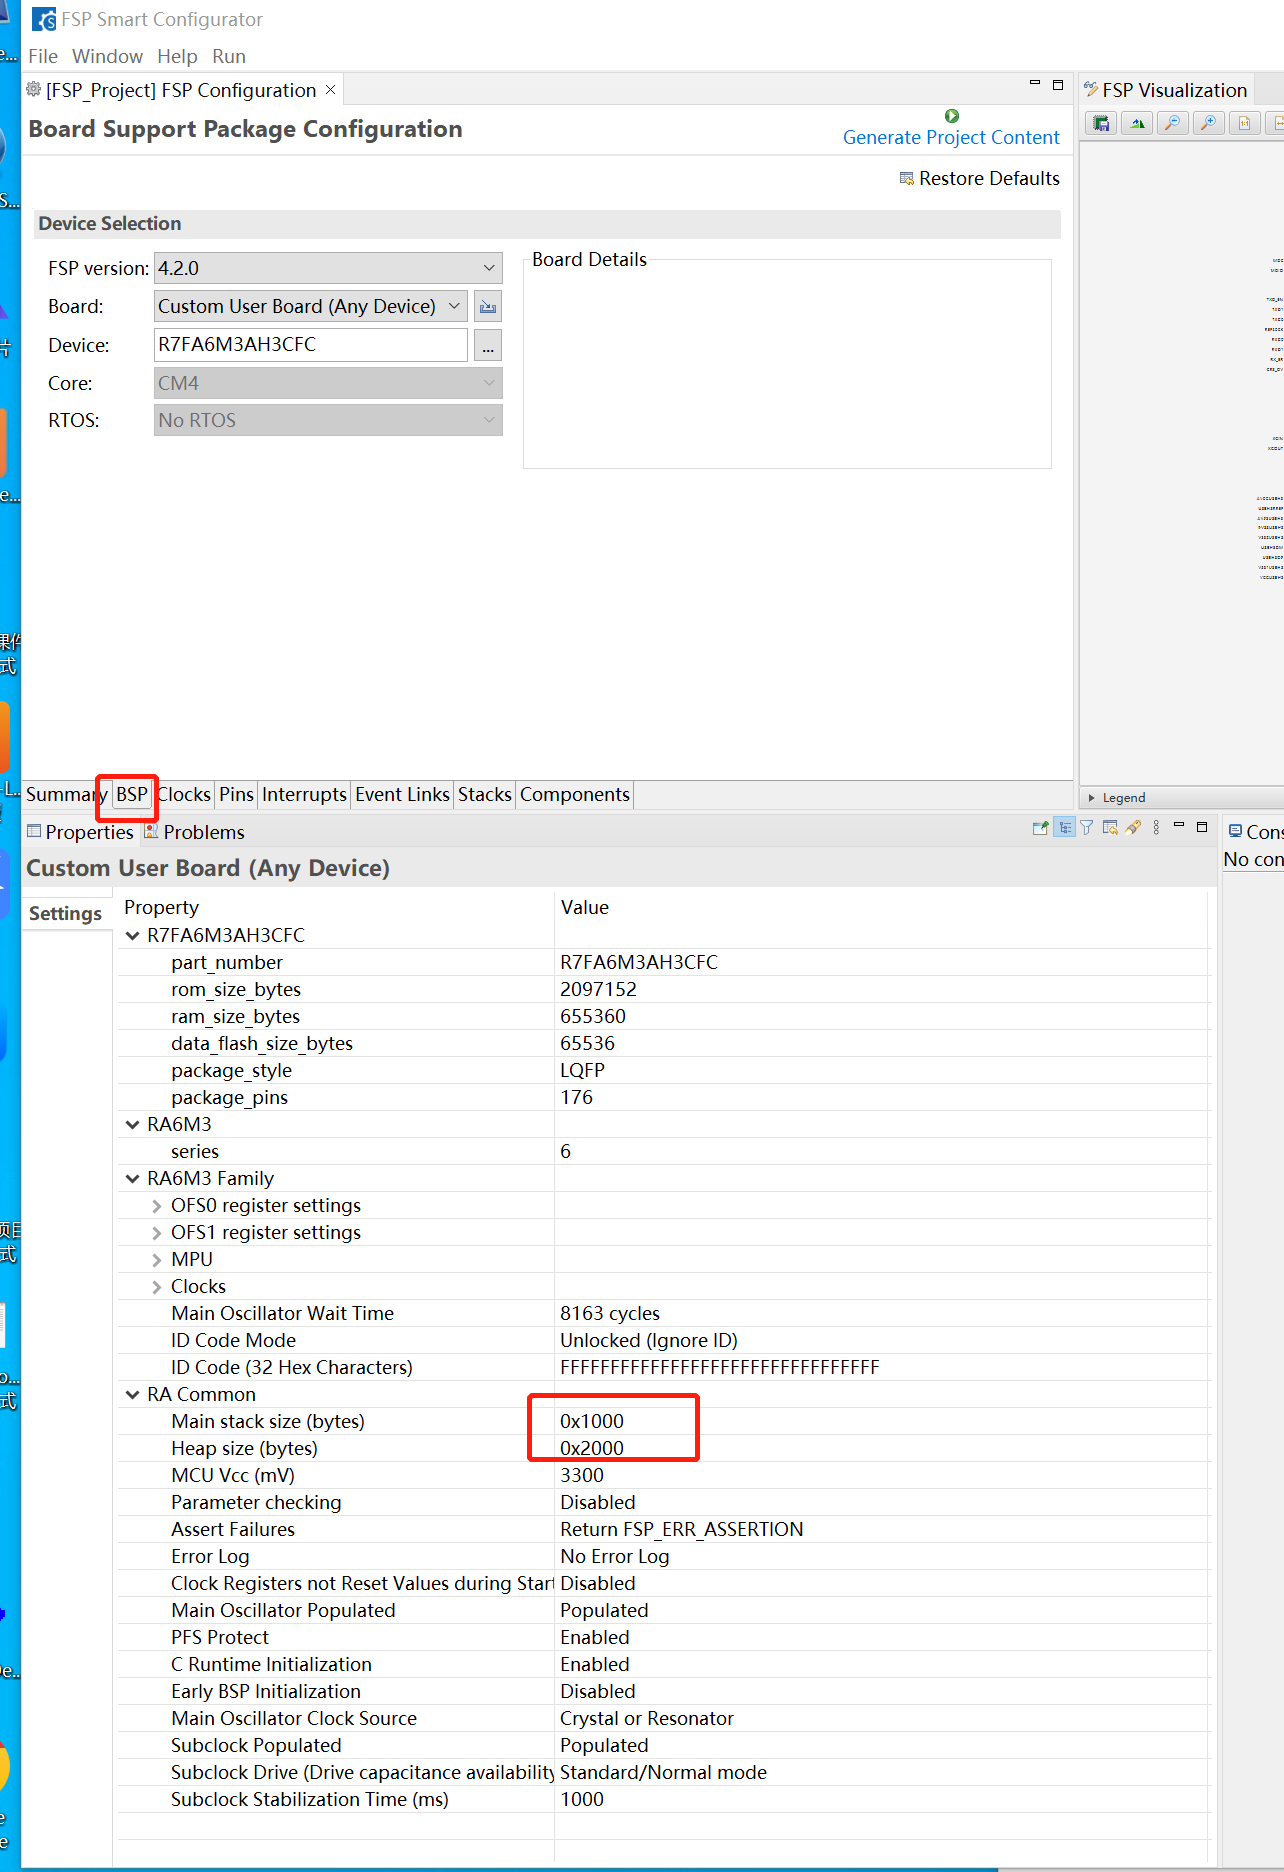Switch to the Event Links tab

click(402, 795)
